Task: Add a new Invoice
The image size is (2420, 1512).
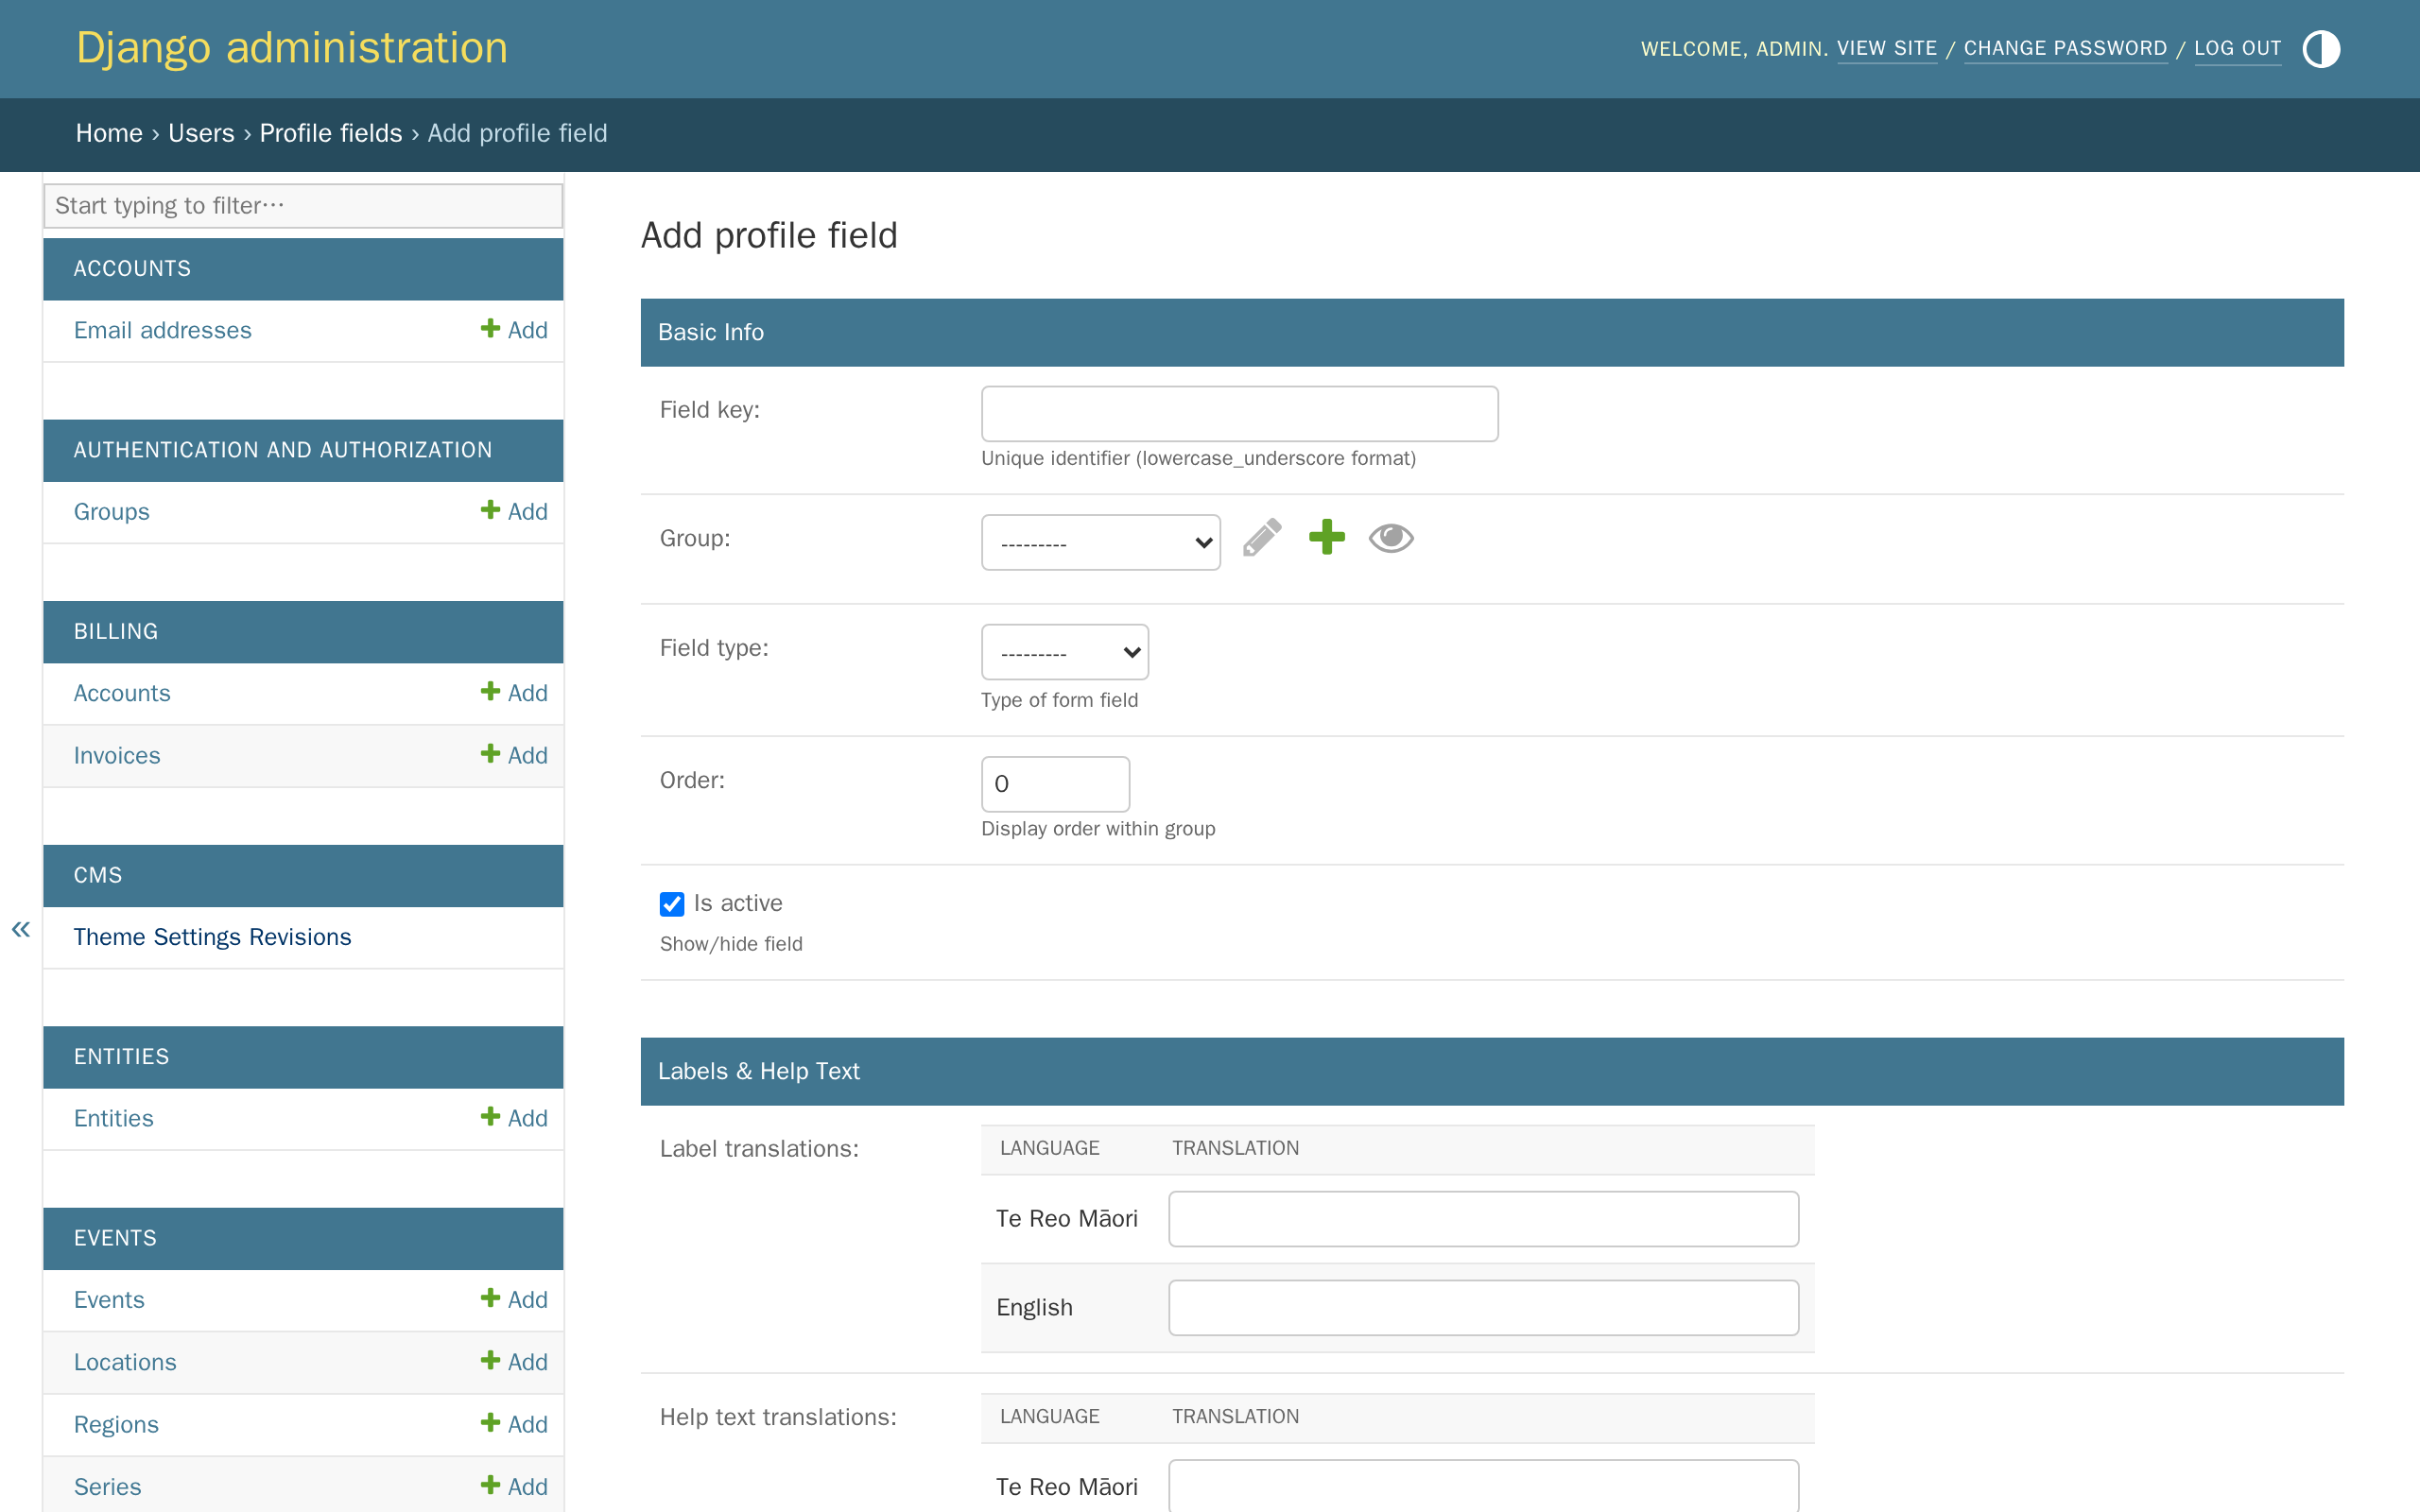Action: click(x=514, y=755)
